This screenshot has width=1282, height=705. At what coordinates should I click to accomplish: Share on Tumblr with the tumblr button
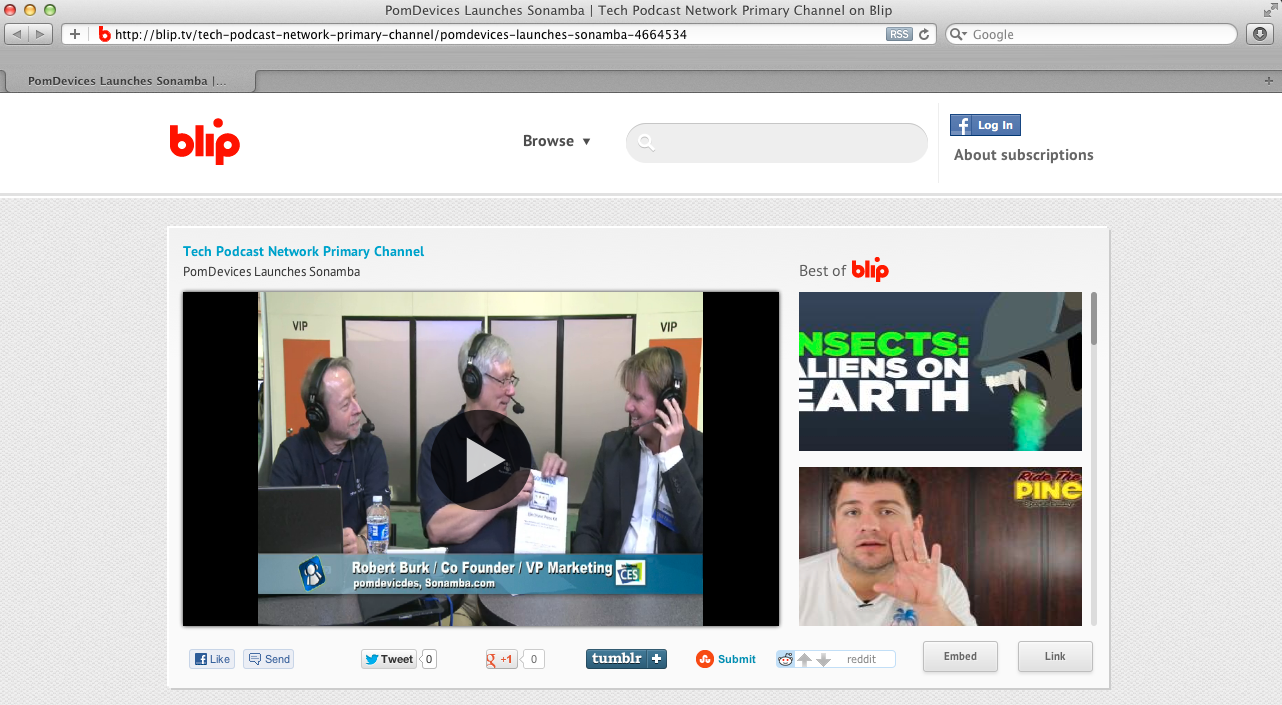(626, 659)
